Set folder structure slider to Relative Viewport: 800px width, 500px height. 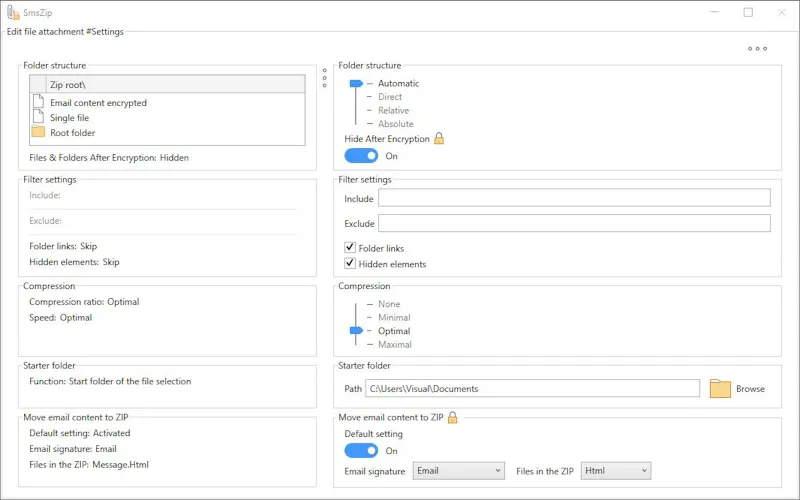coord(393,110)
